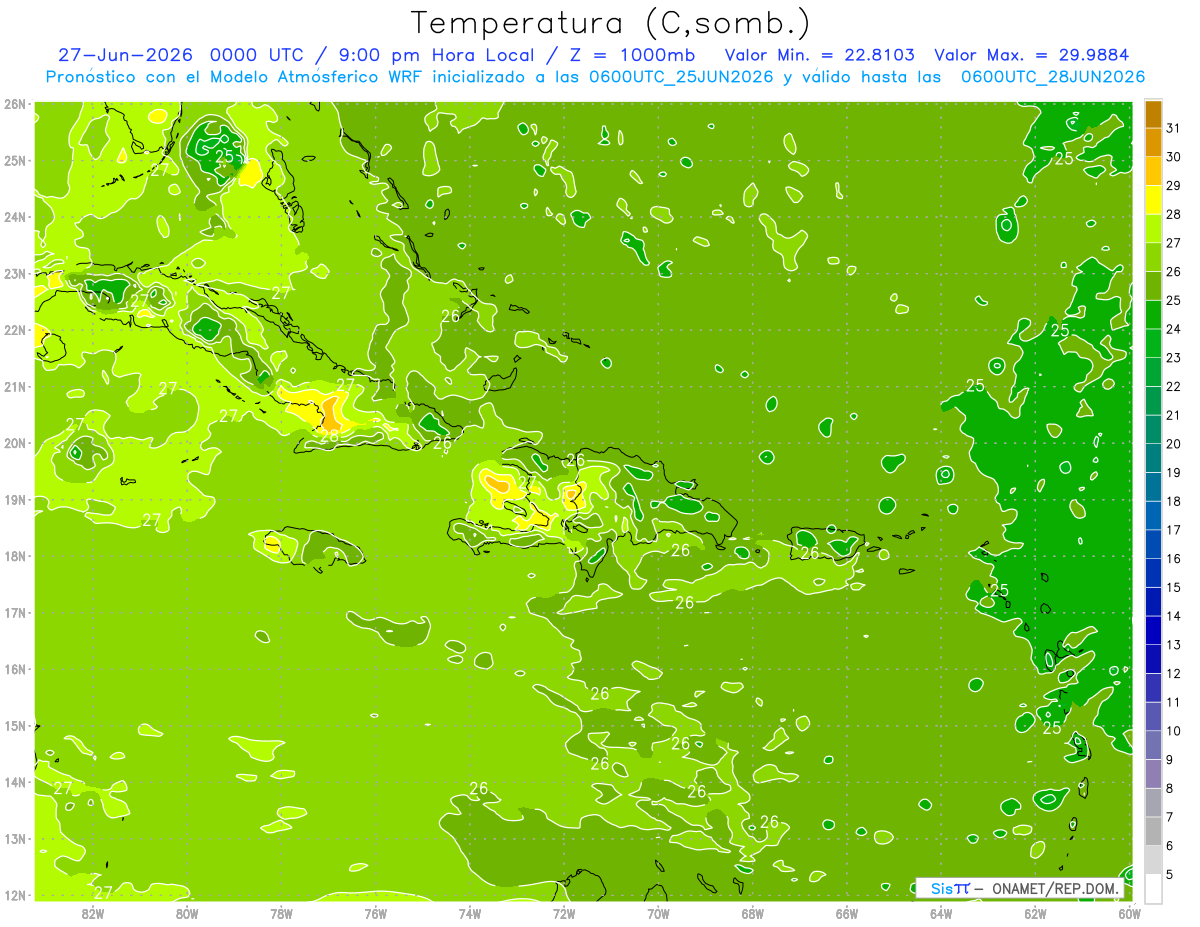Click the "6" color-scale label

(x=1170, y=846)
